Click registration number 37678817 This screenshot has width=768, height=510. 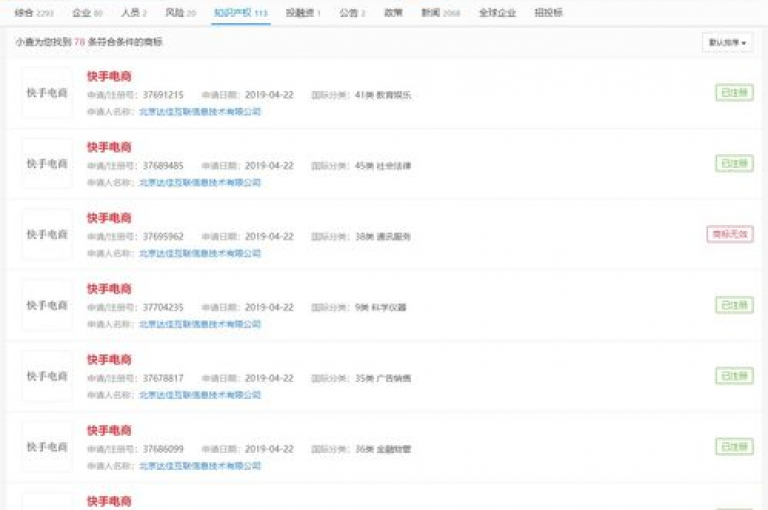click(163, 378)
